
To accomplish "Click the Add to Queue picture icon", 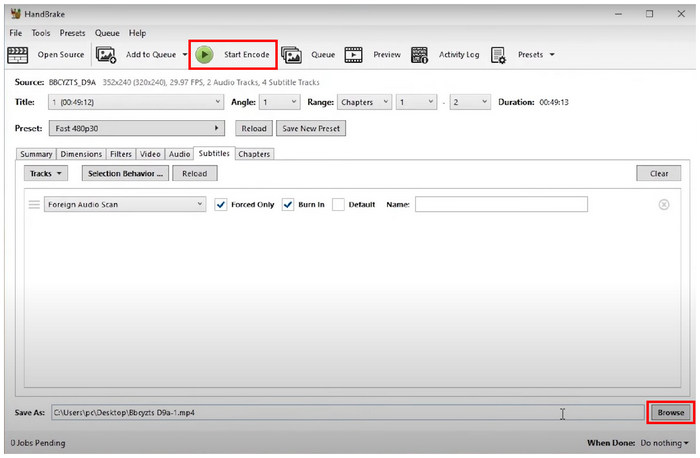I will (x=106, y=55).
